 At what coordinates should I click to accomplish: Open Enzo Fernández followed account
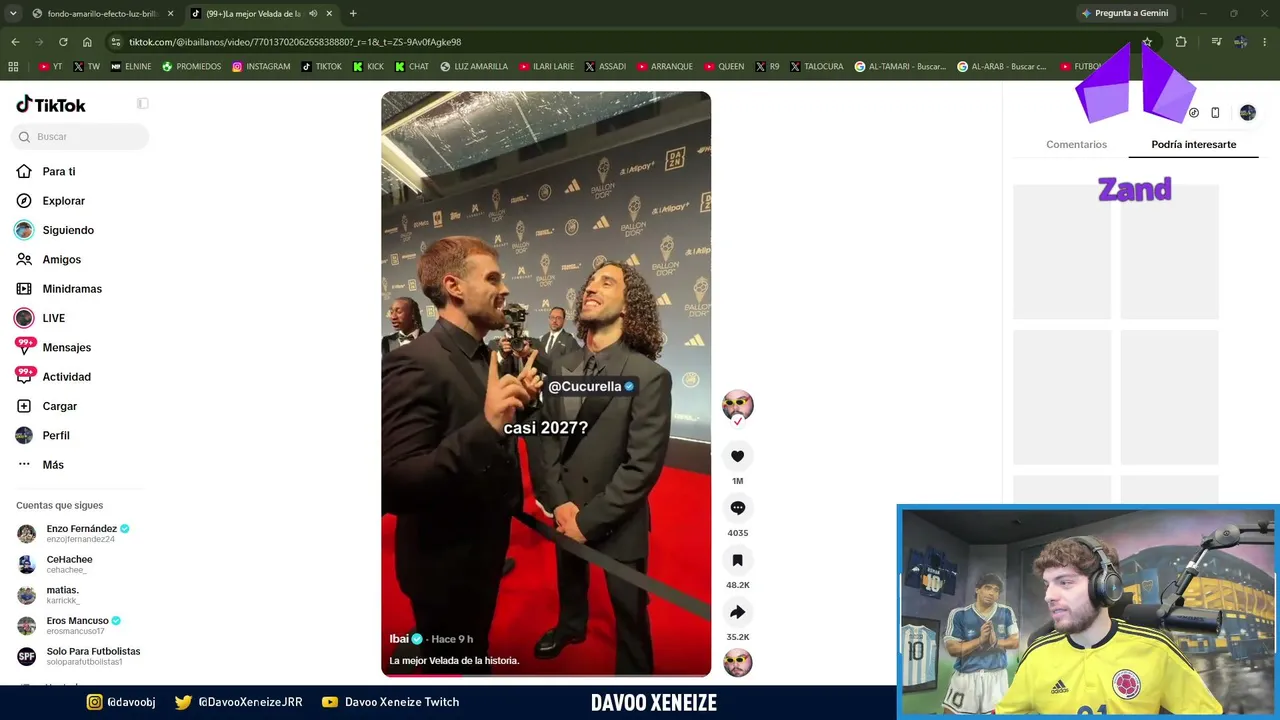[x=80, y=533]
